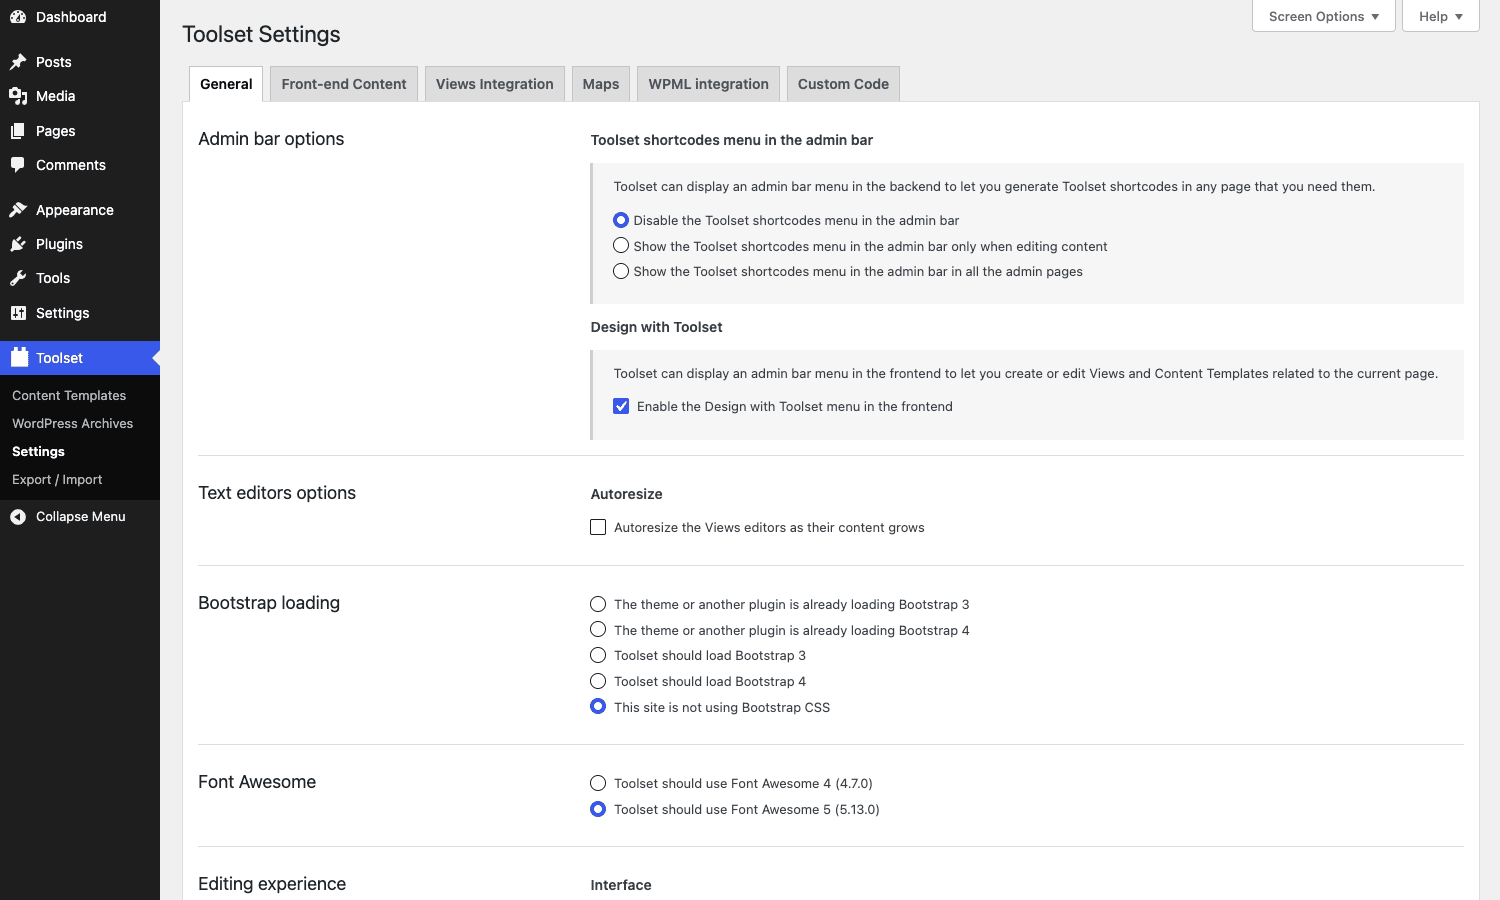Open the Posts menu item
This screenshot has height=900, width=1500.
[80, 62]
